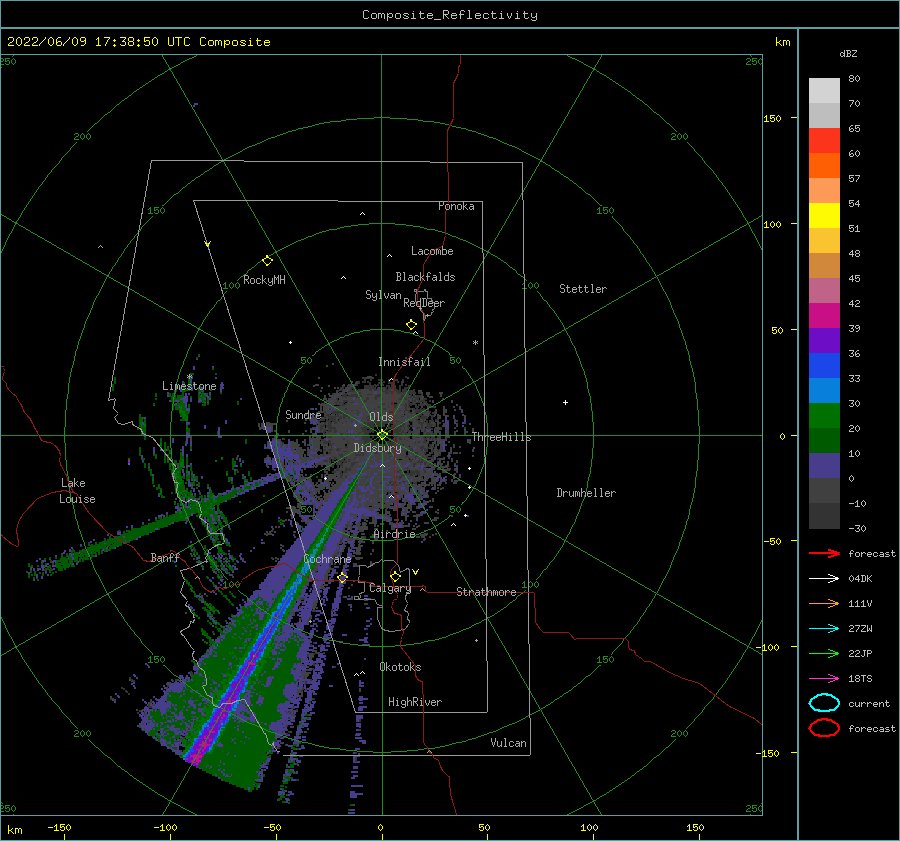This screenshot has height=841, width=900.
Task: Click the yellow radar-site marker between Olds and Didsbury
Action: (382, 435)
